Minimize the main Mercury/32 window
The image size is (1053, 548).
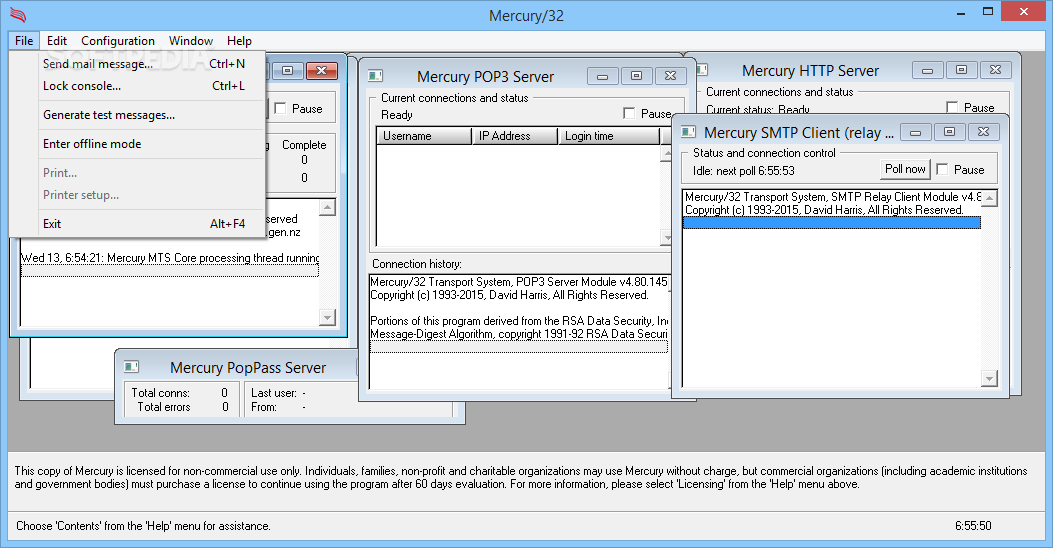(960, 11)
